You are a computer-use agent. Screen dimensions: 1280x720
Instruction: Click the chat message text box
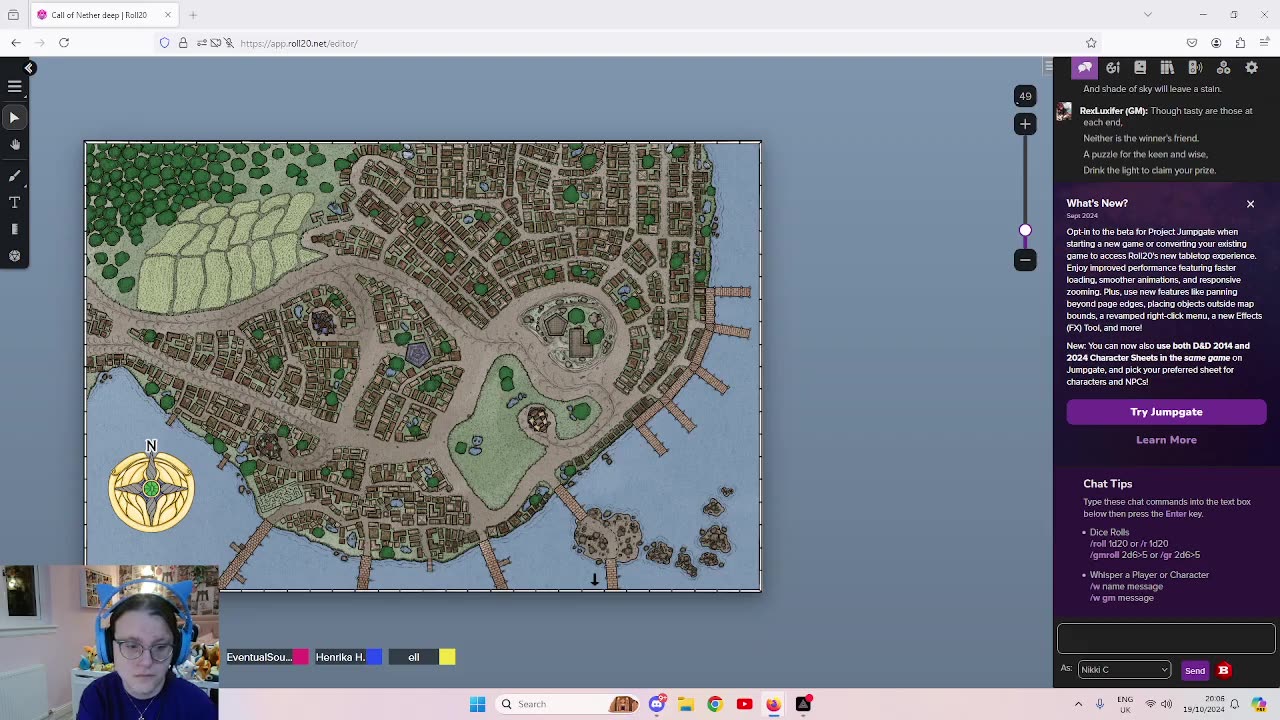pos(1166,638)
